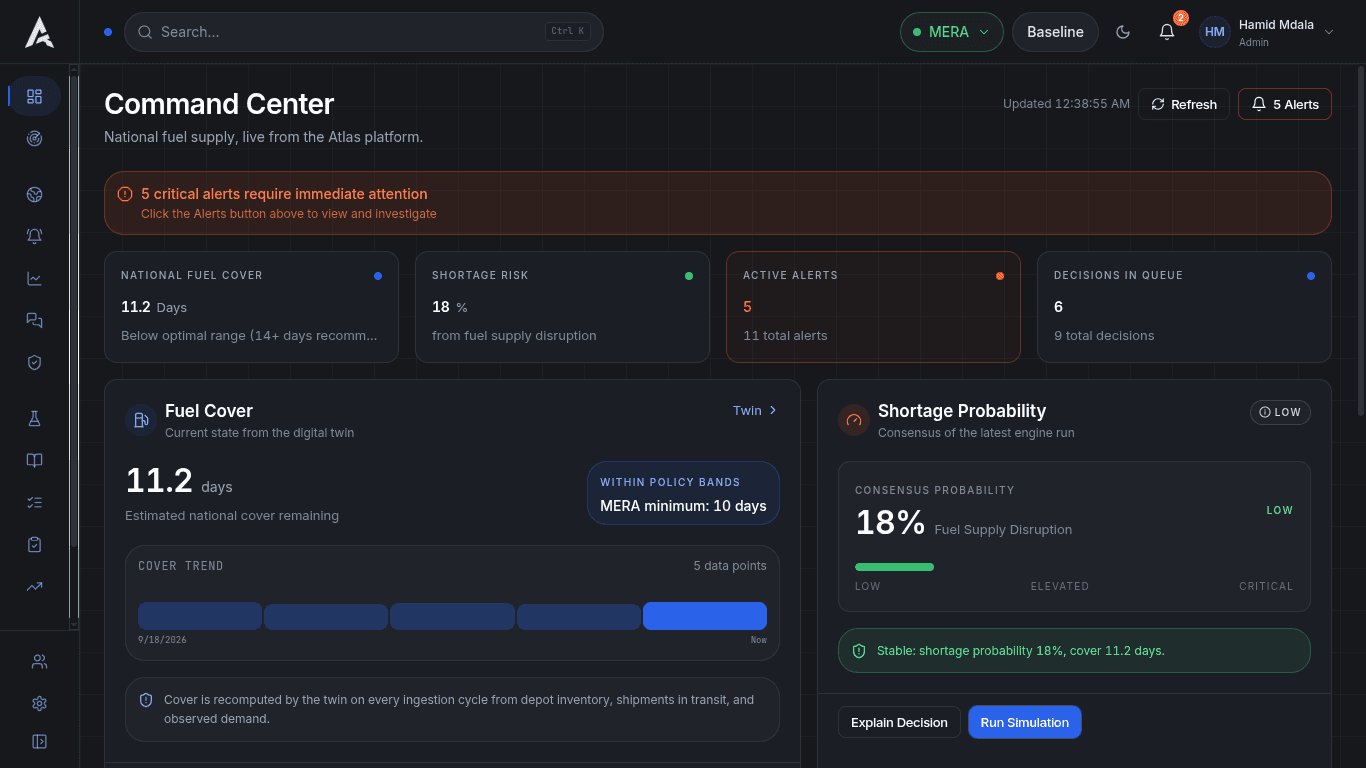Click Explain Decision button

(899, 722)
